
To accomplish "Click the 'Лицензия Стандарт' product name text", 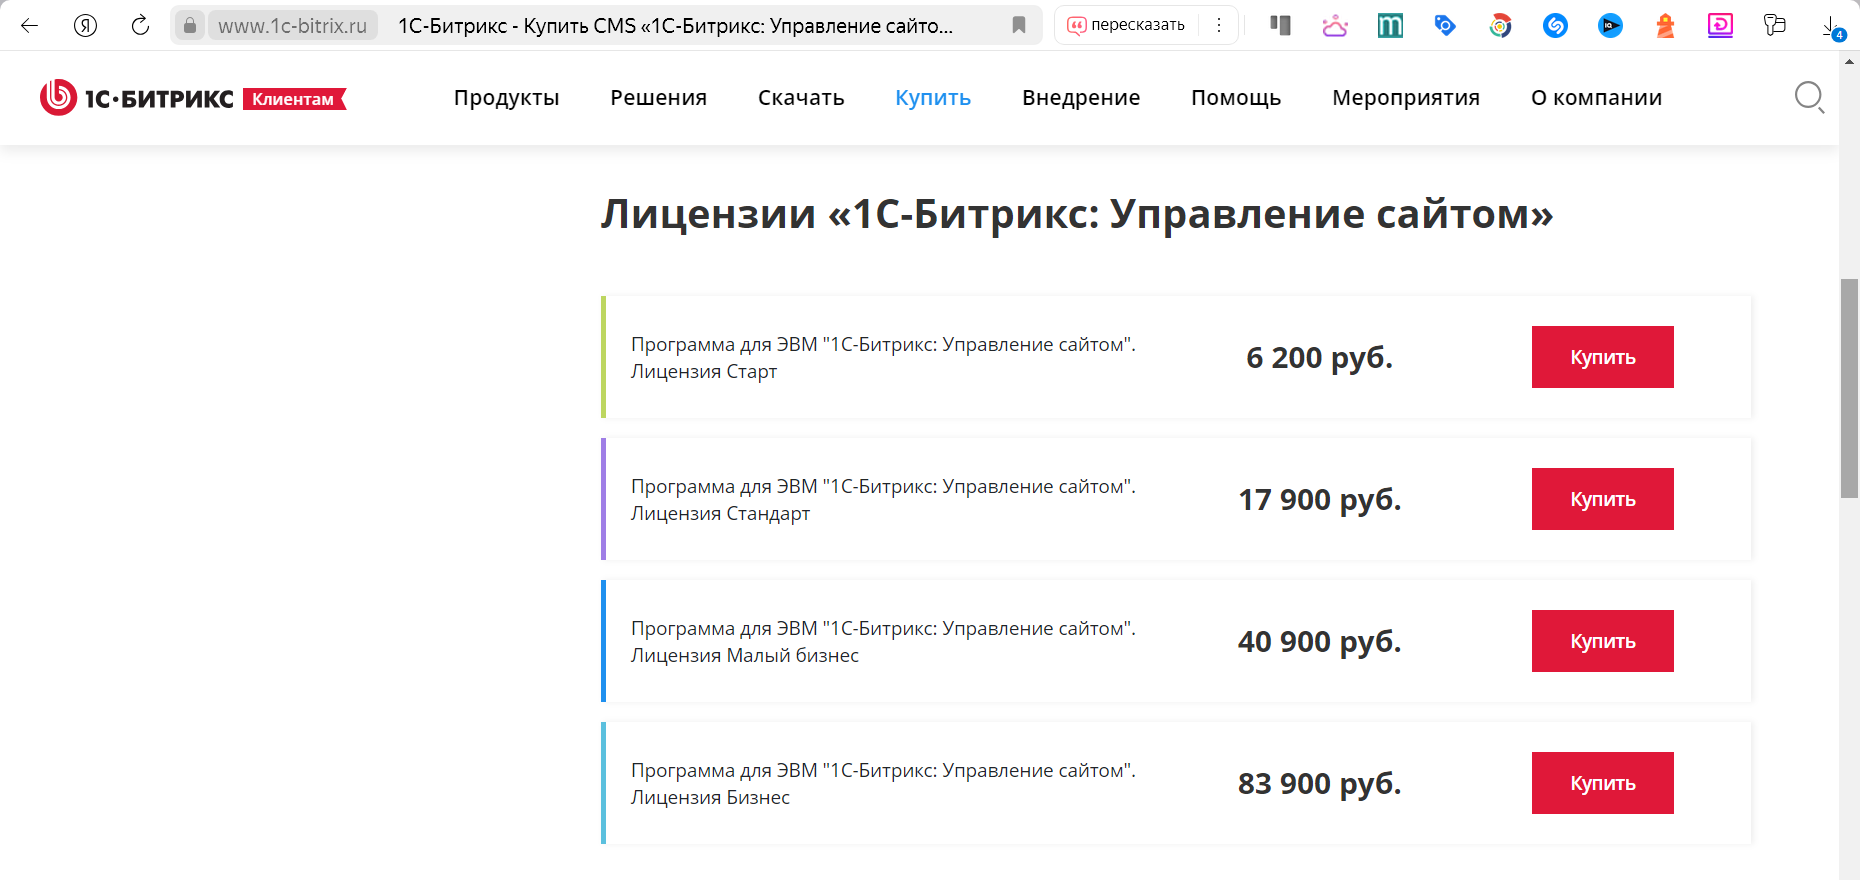I will [x=720, y=514].
